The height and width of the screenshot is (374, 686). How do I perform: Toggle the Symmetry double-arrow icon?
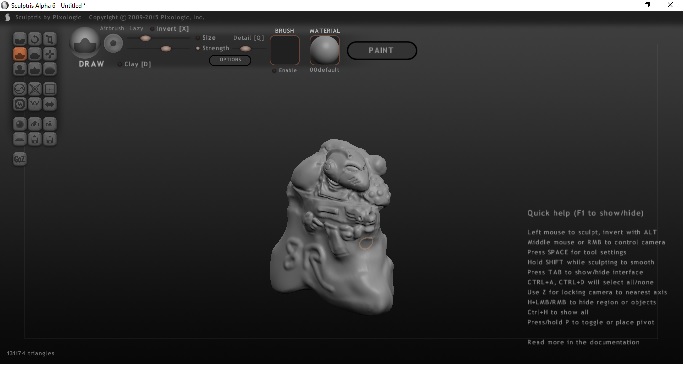[50, 104]
